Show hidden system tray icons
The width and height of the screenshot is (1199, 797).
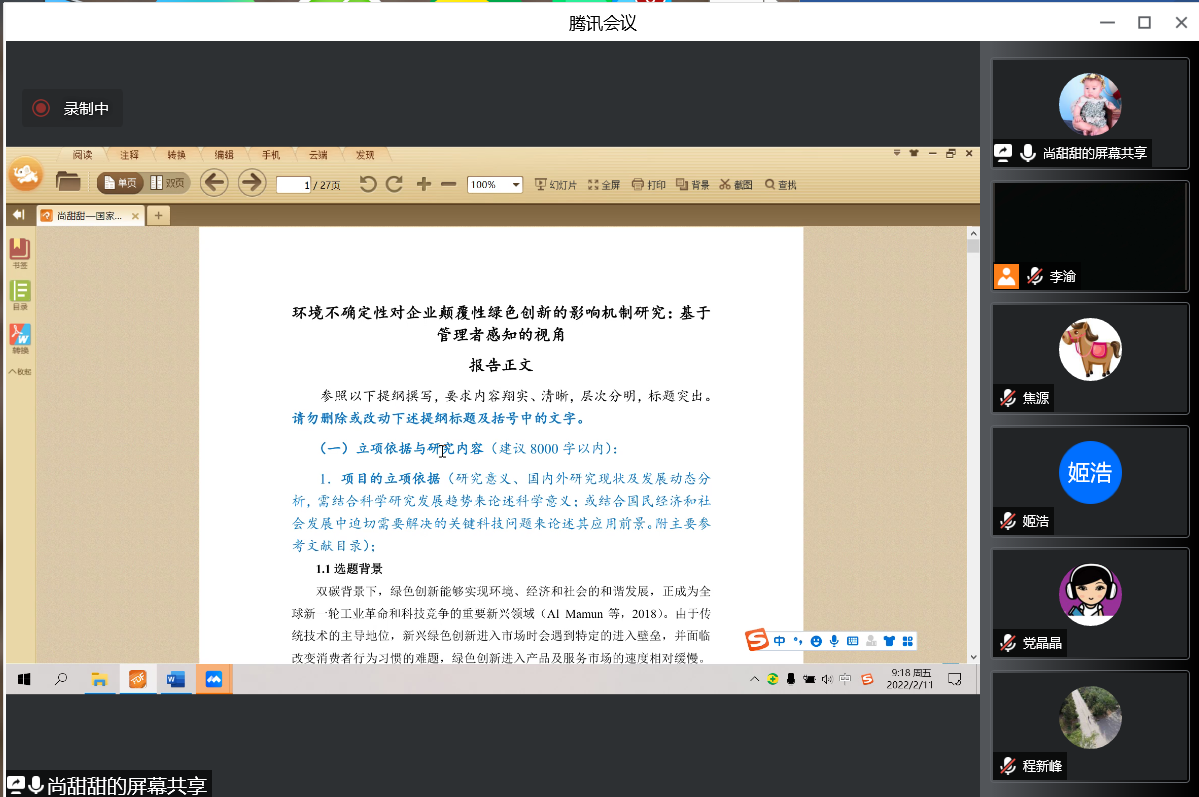click(755, 680)
